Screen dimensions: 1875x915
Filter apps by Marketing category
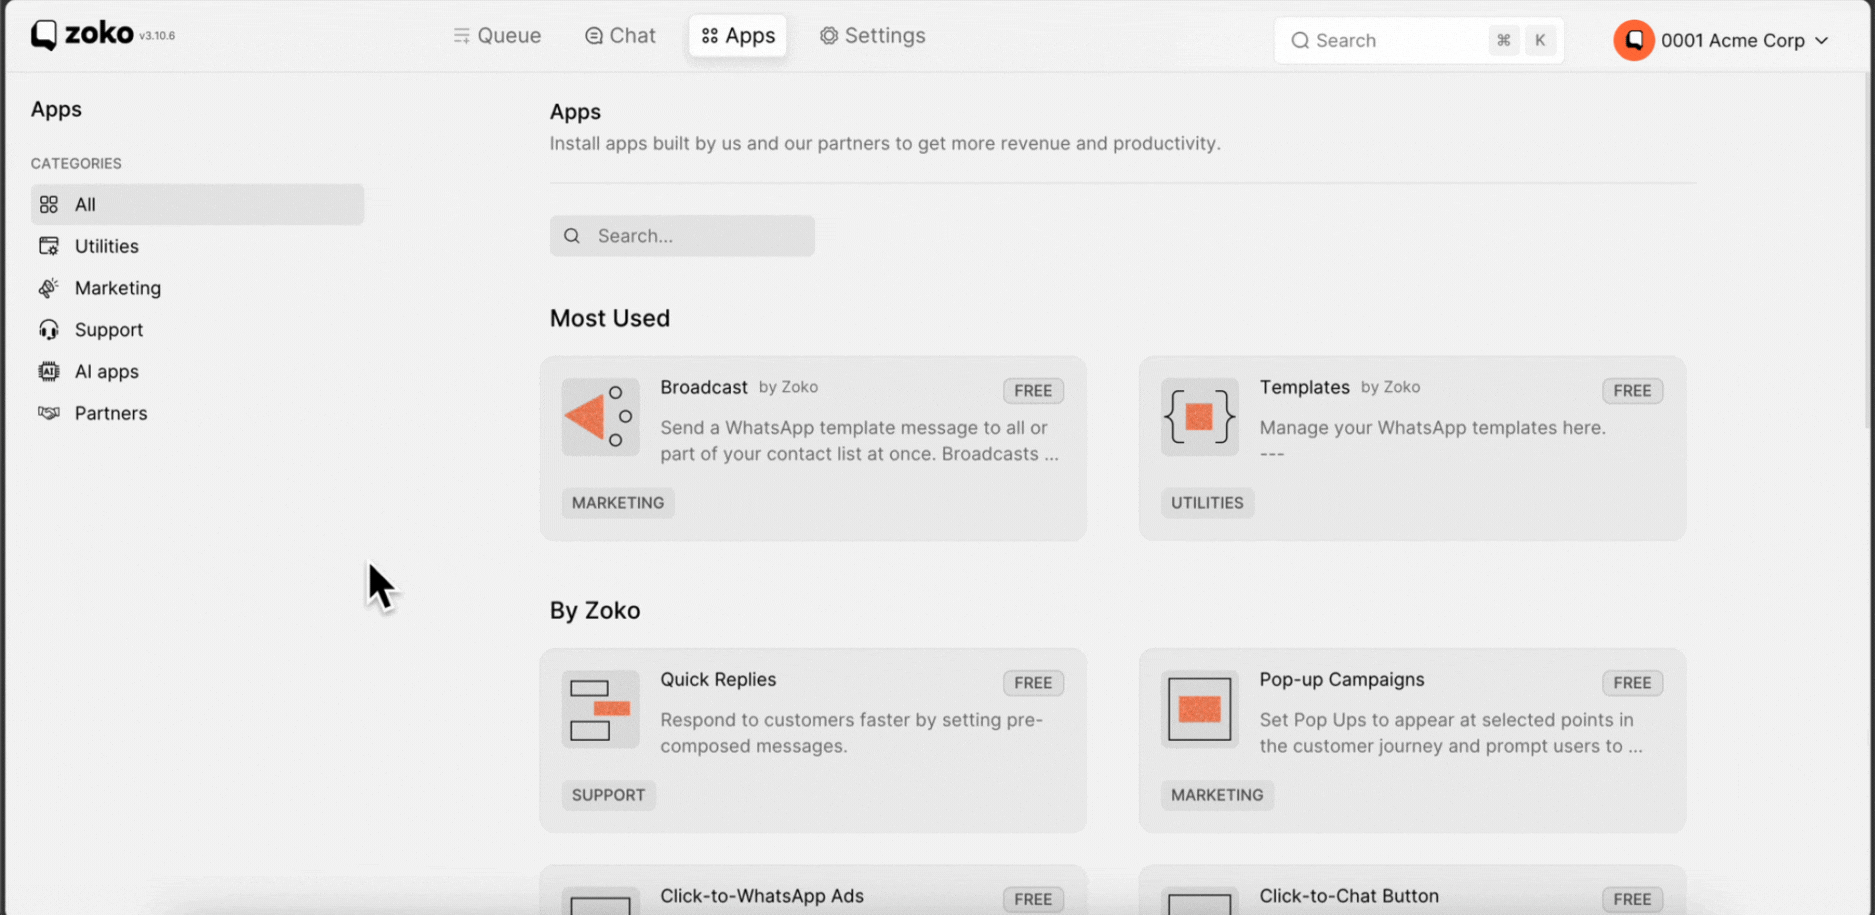point(197,288)
